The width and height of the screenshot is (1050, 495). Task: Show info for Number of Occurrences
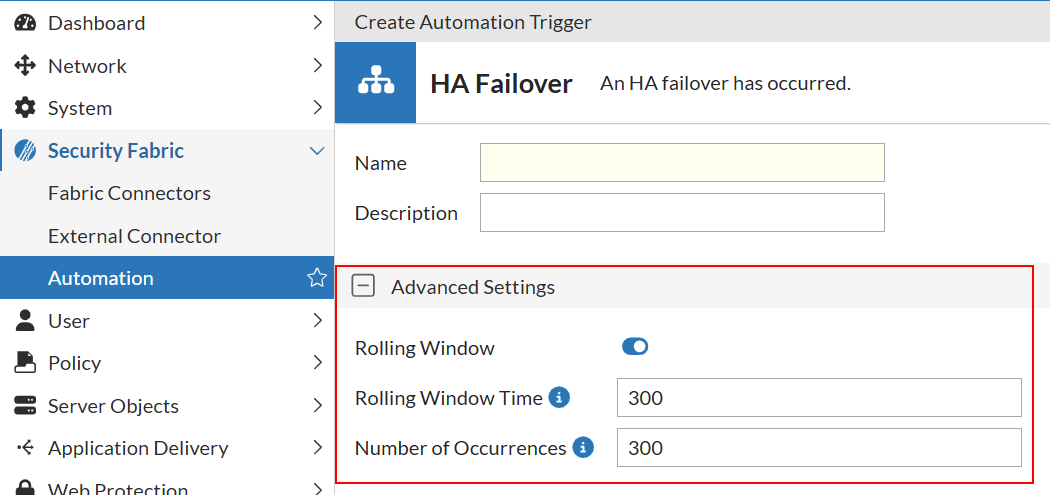tap(583, 448)
